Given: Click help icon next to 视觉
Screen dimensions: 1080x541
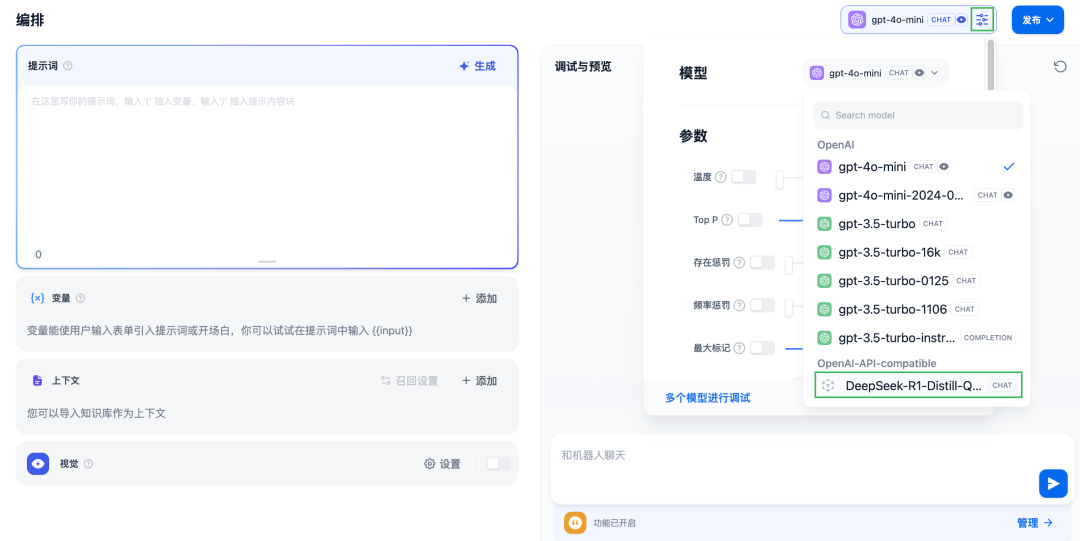Looking at the screenshot, I should [x=88, y=464].
